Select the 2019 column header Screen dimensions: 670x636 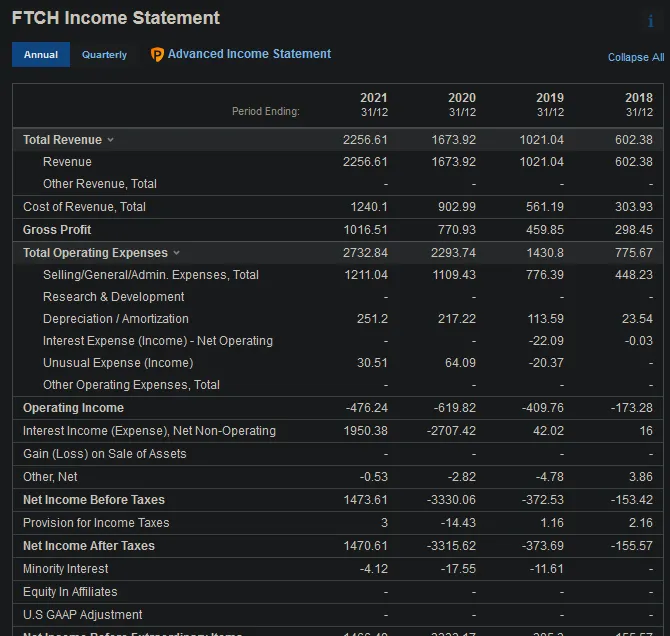[x=550, y=104]
